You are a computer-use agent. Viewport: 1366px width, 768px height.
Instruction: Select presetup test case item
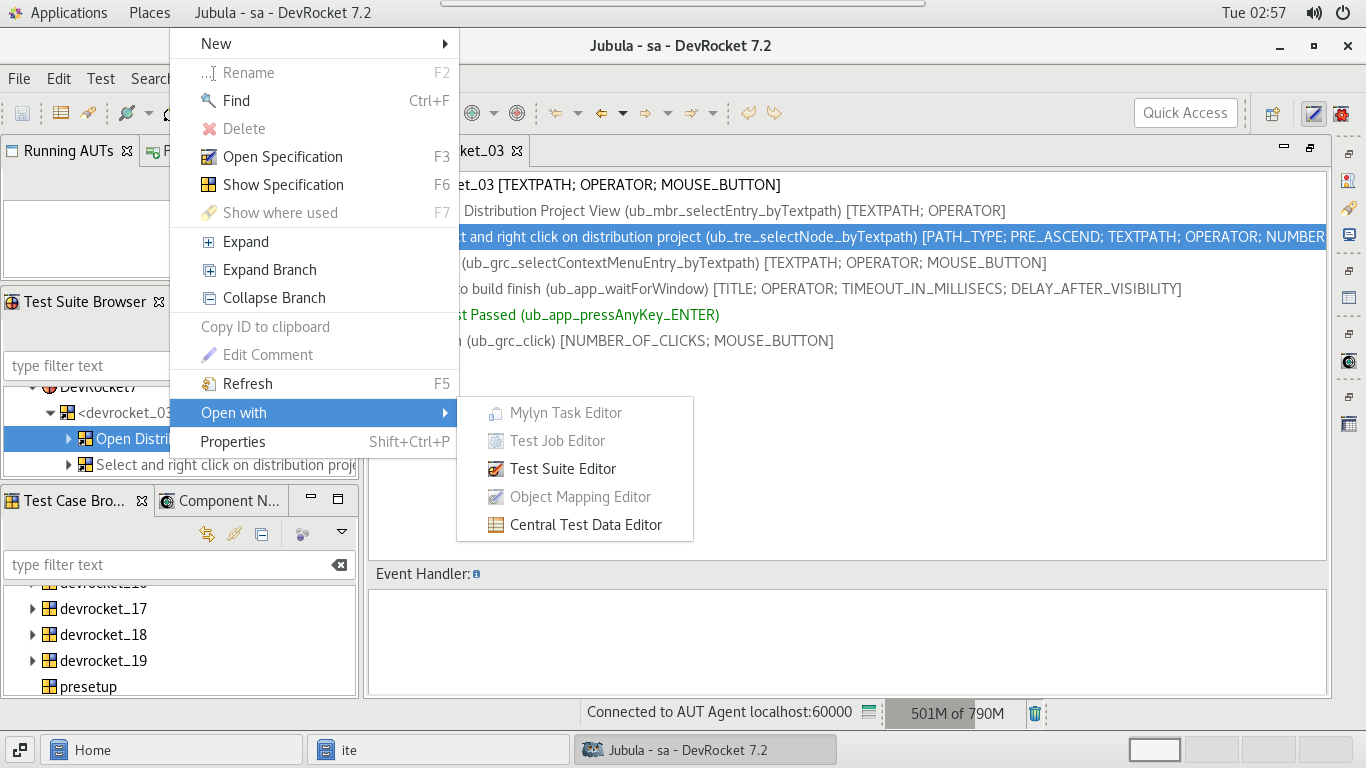pos(79,687)
